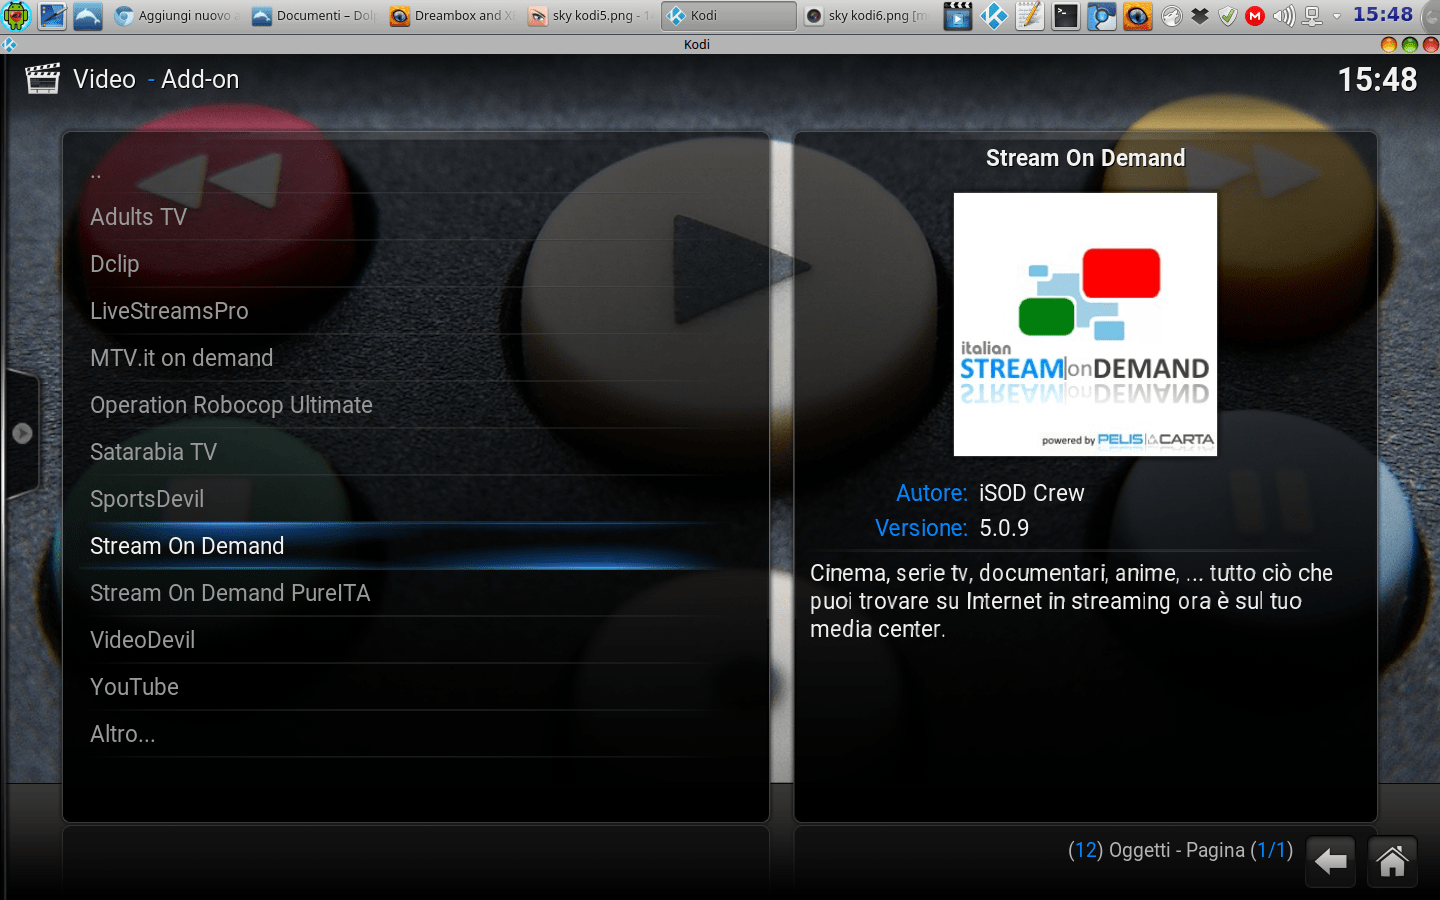Click the Stream On Demand logo thumbnail
This screenshot has width=1440, height=900.
click(1085, 324)
